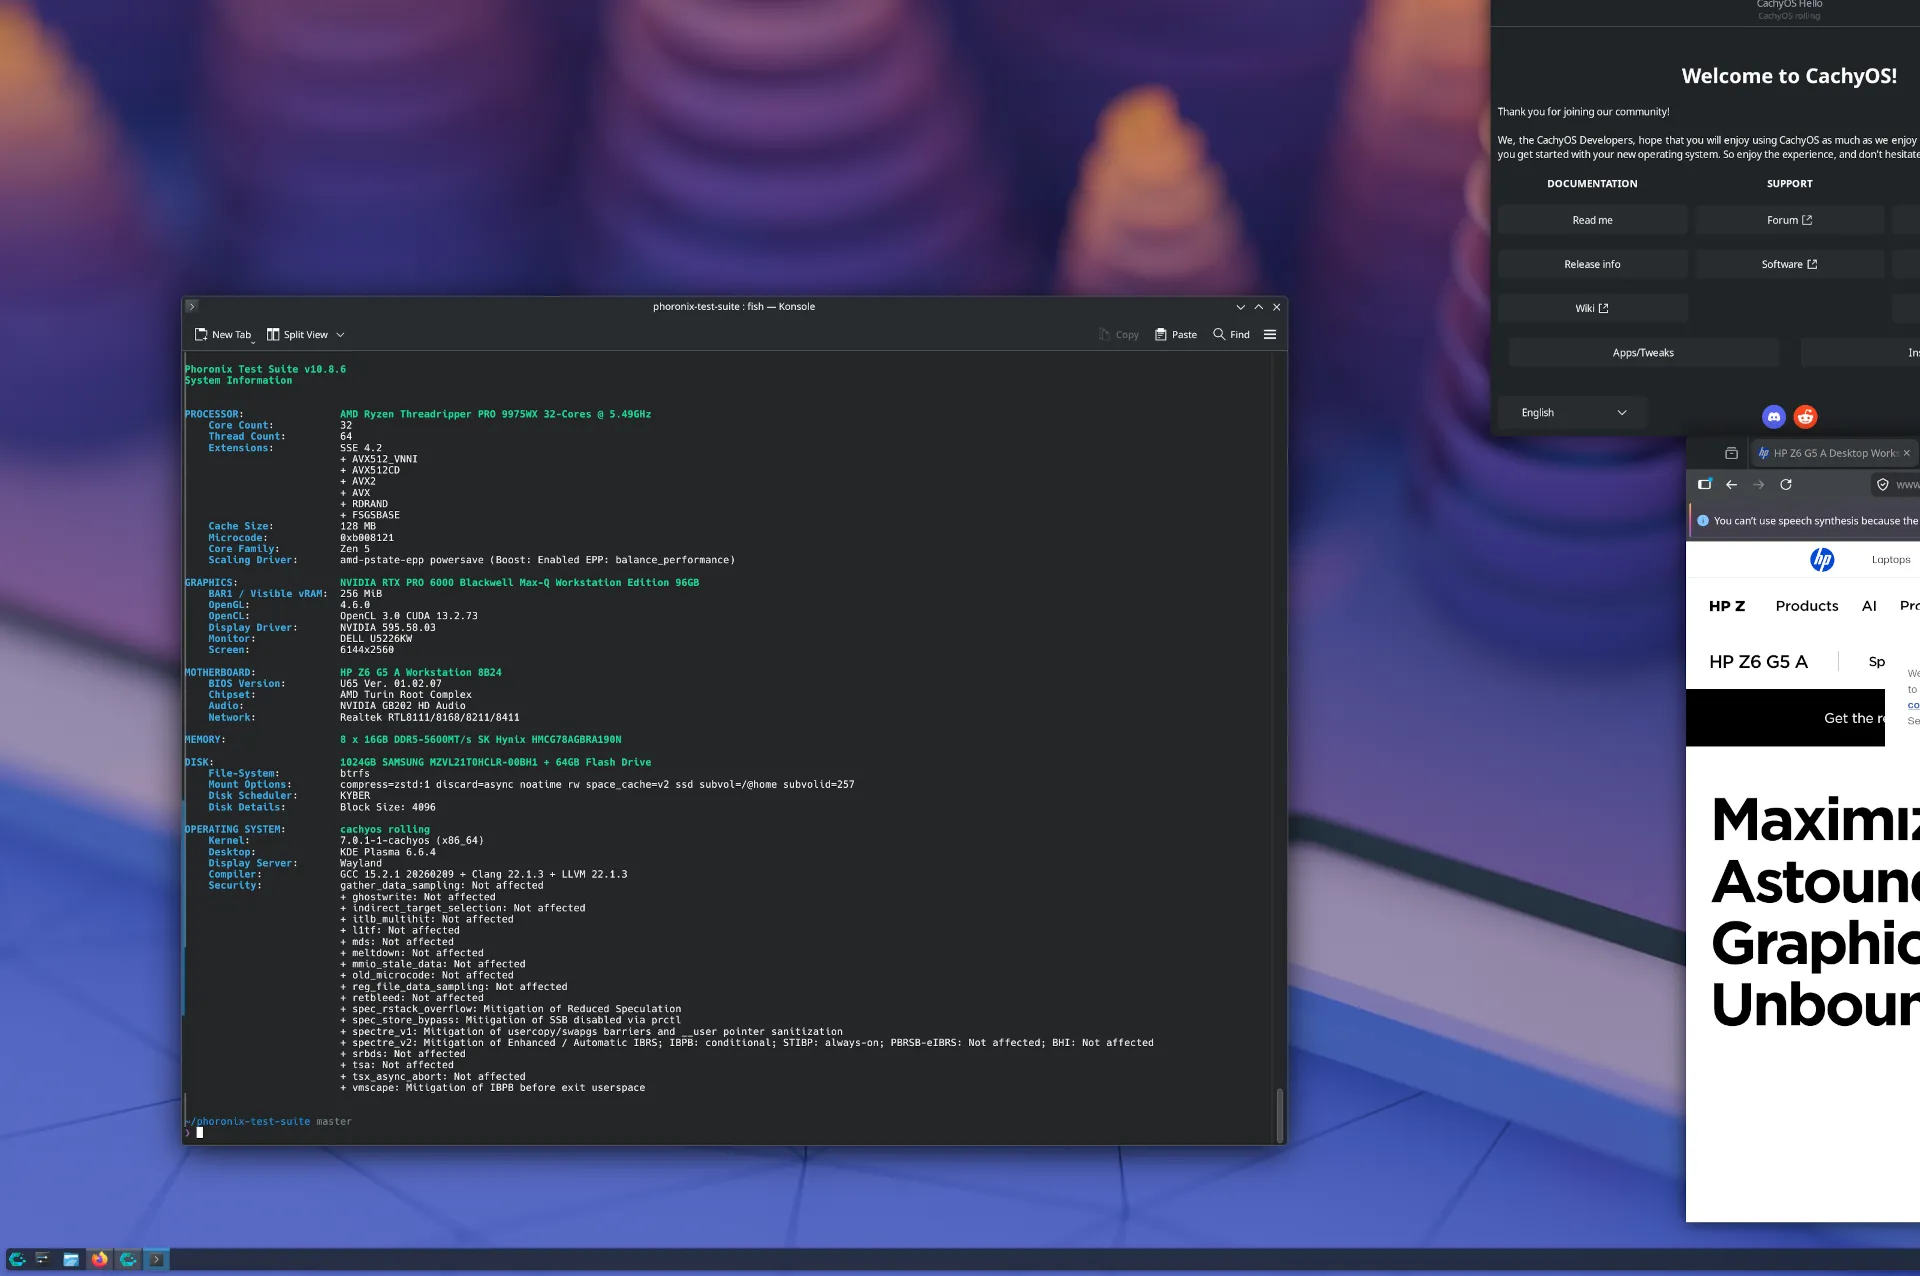Click the Read me button
The width and height of the screenshot is (1920, 1276).
pyautogui.click(x=1592, y=219)
